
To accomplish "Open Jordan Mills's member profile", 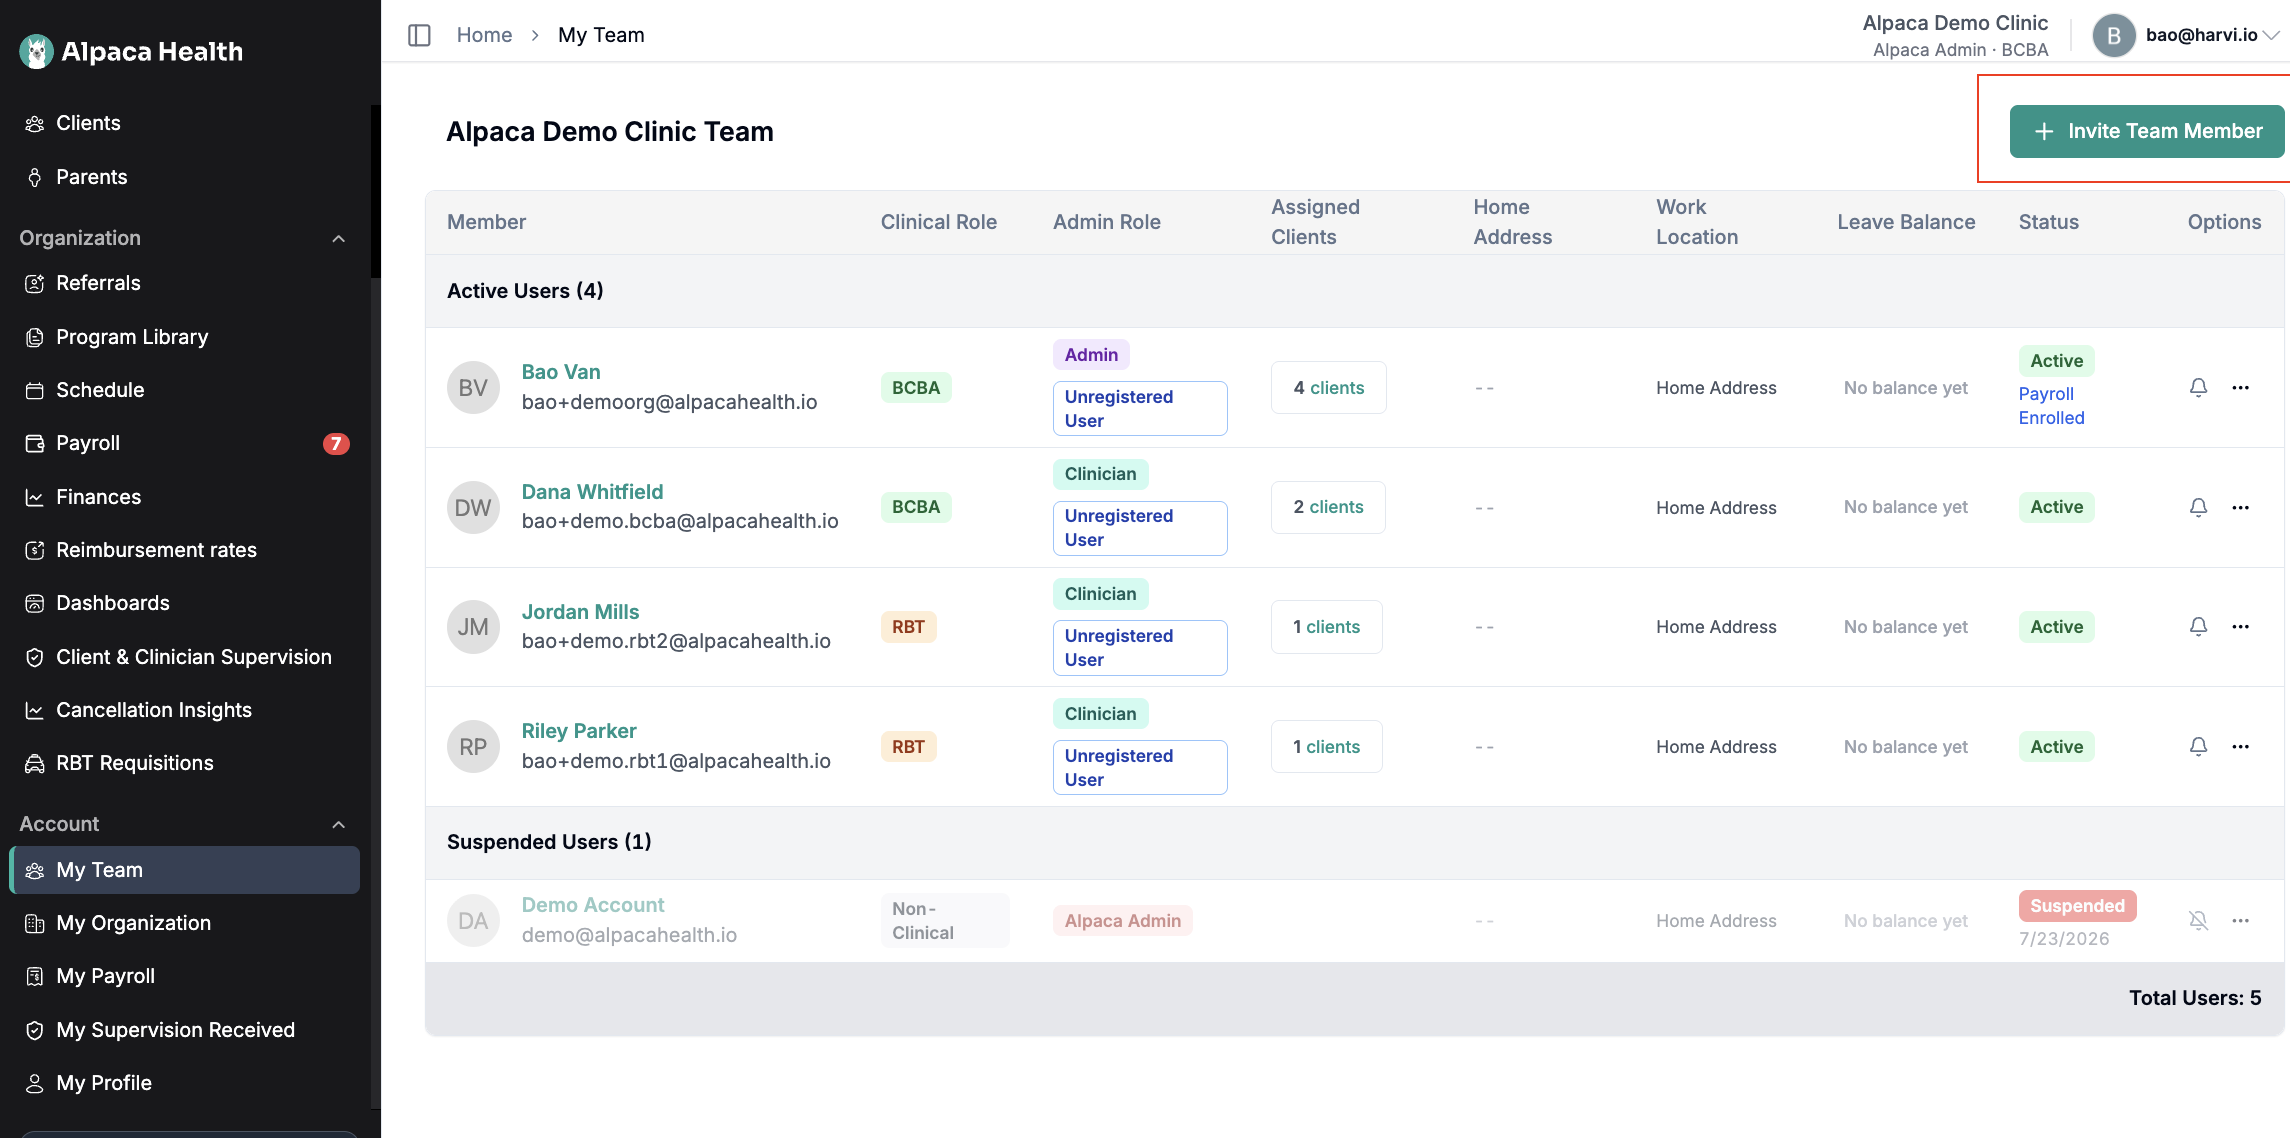I will (x=580, y=612).
